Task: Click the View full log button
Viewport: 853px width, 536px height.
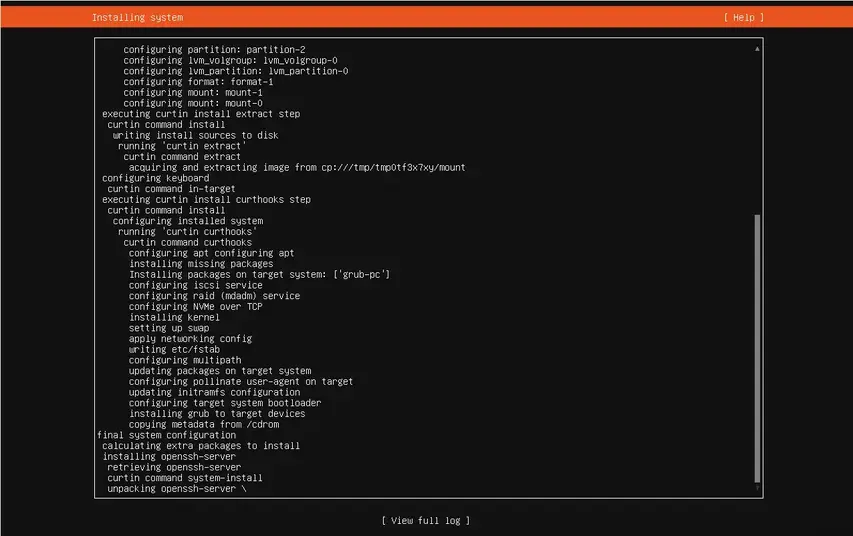Action: pos(425,520)
